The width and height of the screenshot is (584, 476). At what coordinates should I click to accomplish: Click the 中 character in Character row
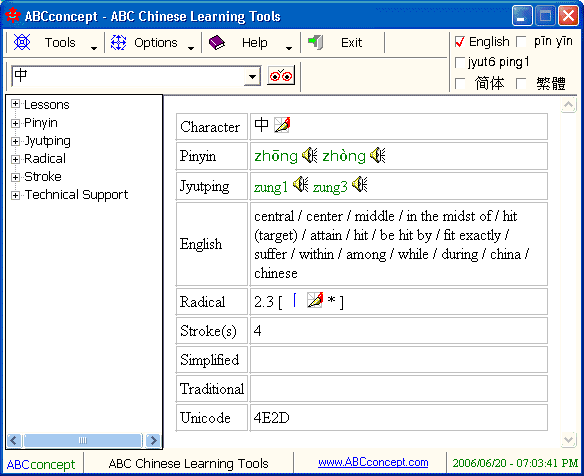click(x=261, y=125)
